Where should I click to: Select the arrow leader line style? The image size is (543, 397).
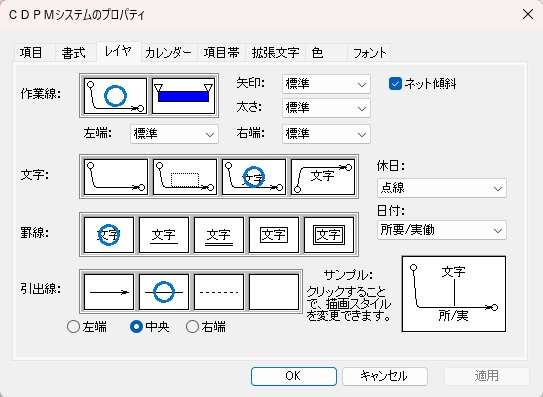(109, 292)
